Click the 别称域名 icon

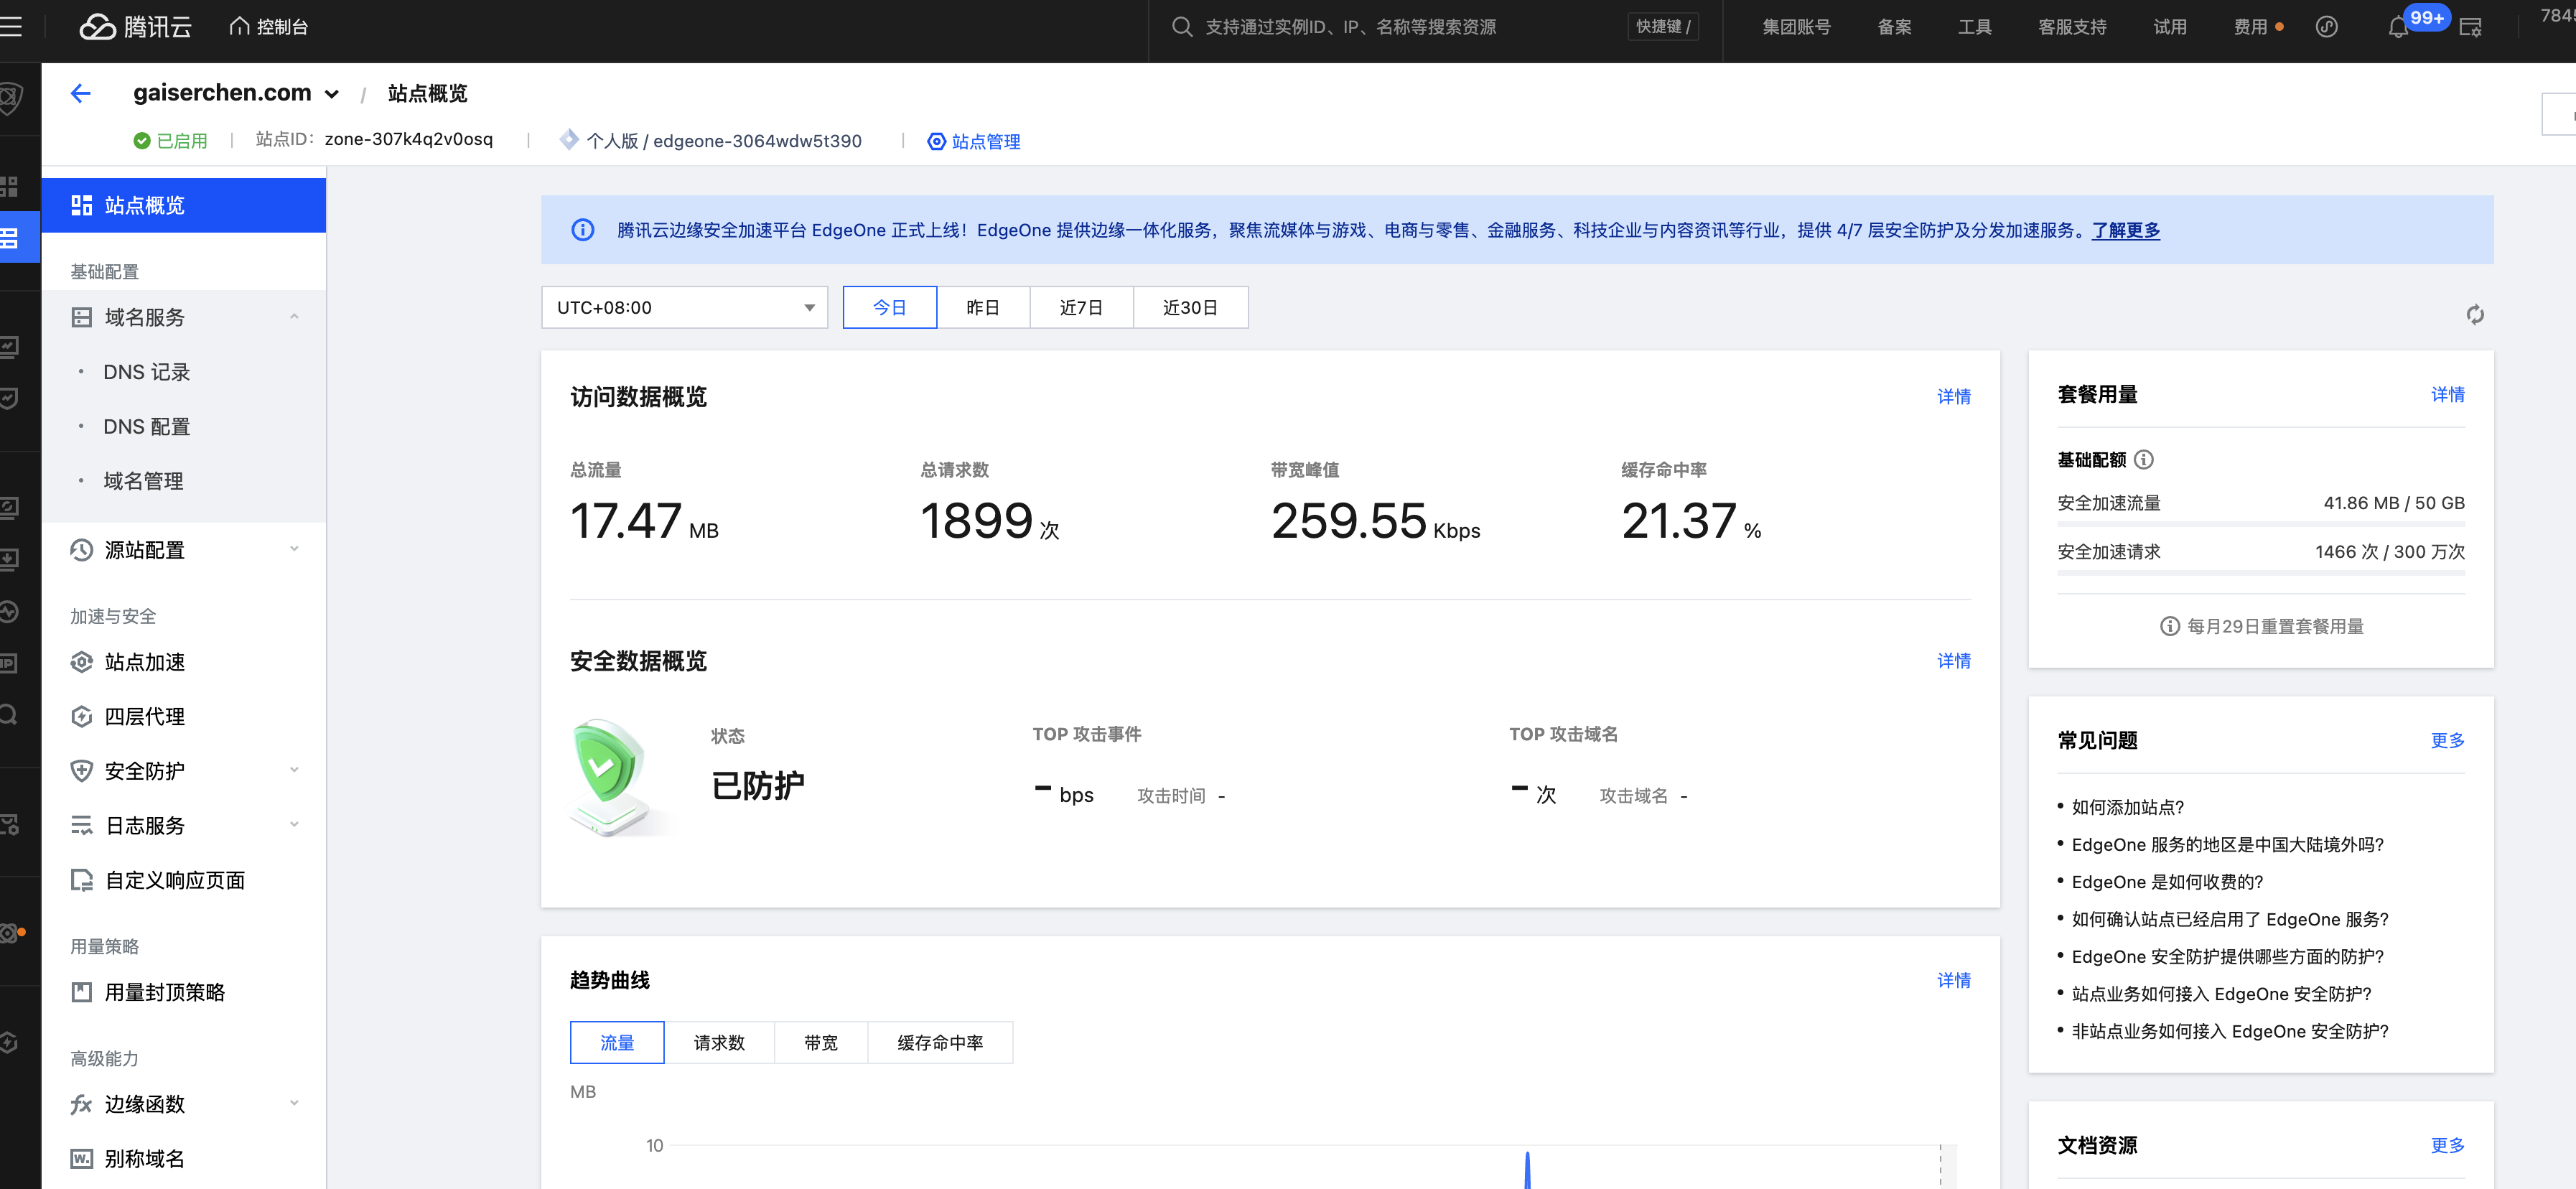pyautogui.click(x=82, y=1159)
